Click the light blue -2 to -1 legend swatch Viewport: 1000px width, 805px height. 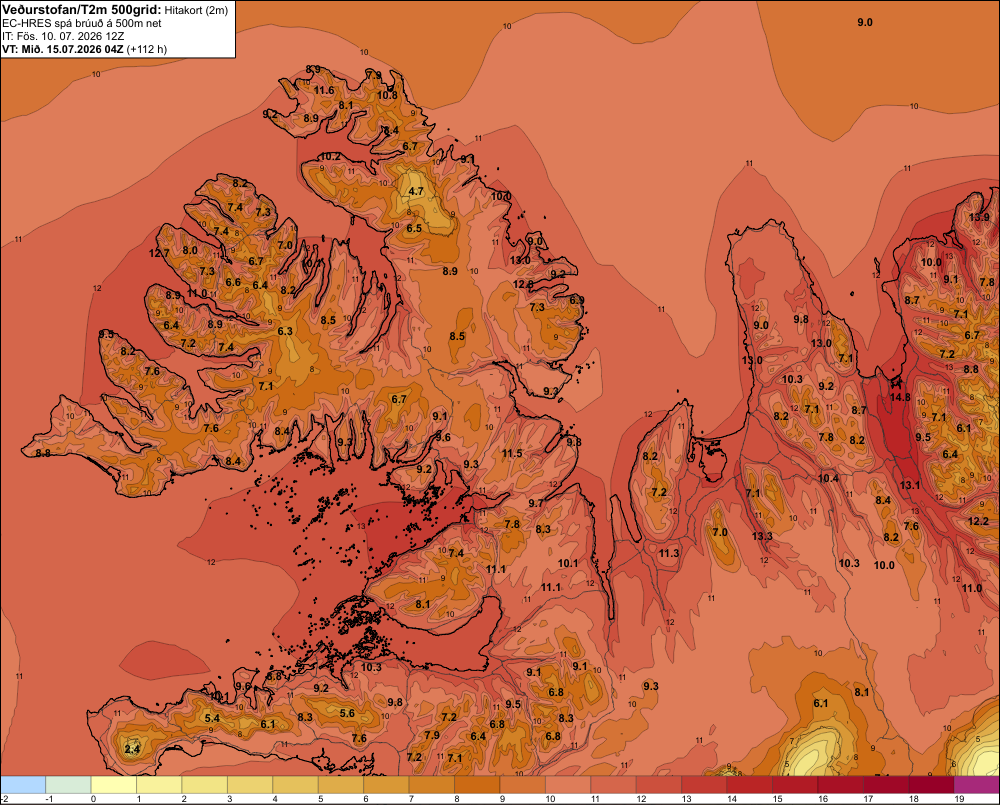click(23, 784)
